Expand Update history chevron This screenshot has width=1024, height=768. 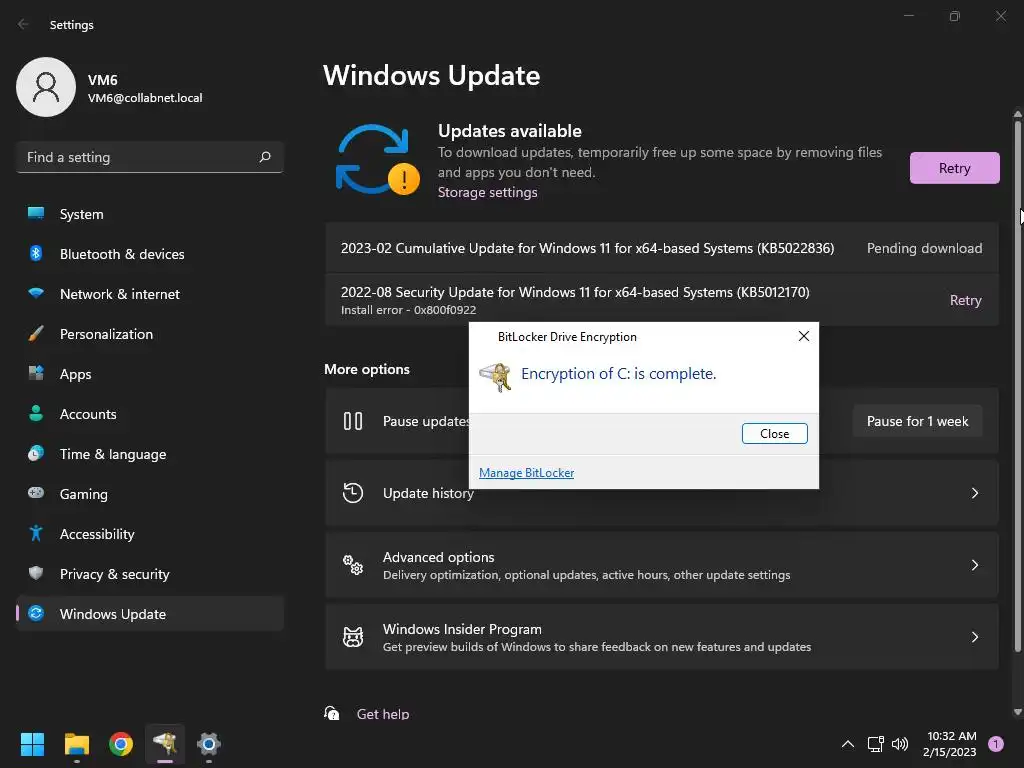974,493
